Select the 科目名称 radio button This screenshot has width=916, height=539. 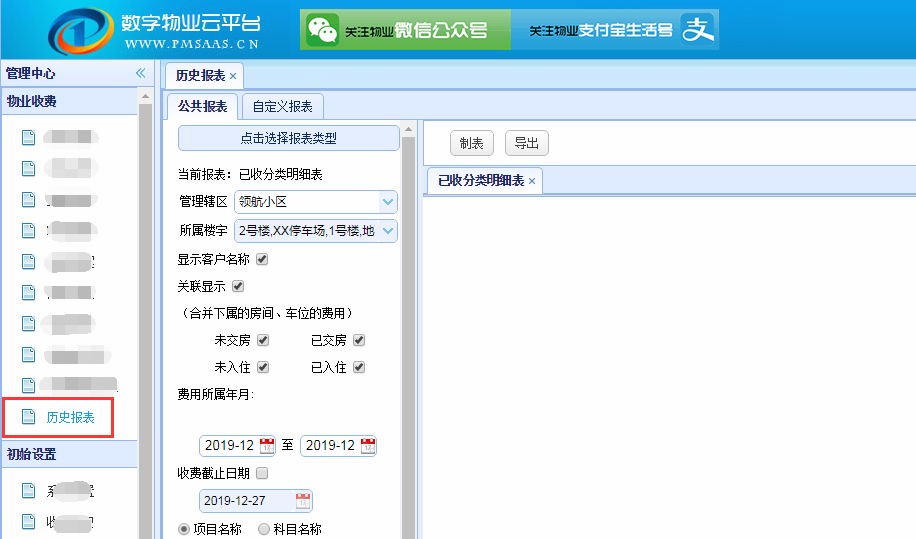[264, 529]
